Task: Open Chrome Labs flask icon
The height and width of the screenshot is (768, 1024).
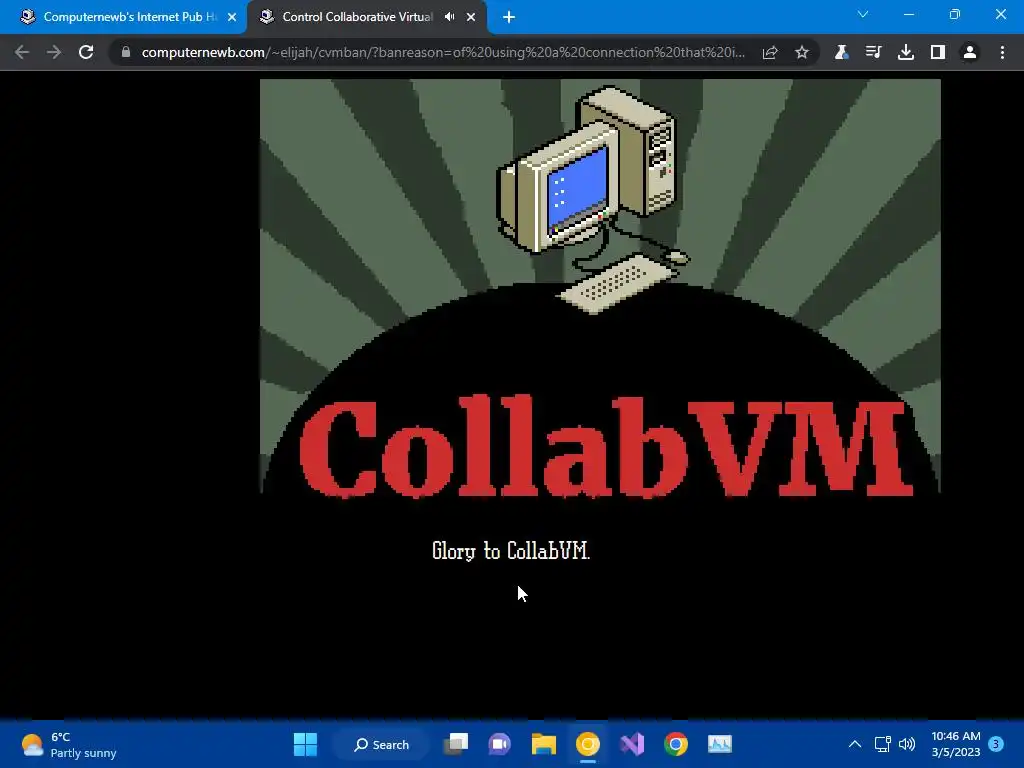Action: pos(841,52)
